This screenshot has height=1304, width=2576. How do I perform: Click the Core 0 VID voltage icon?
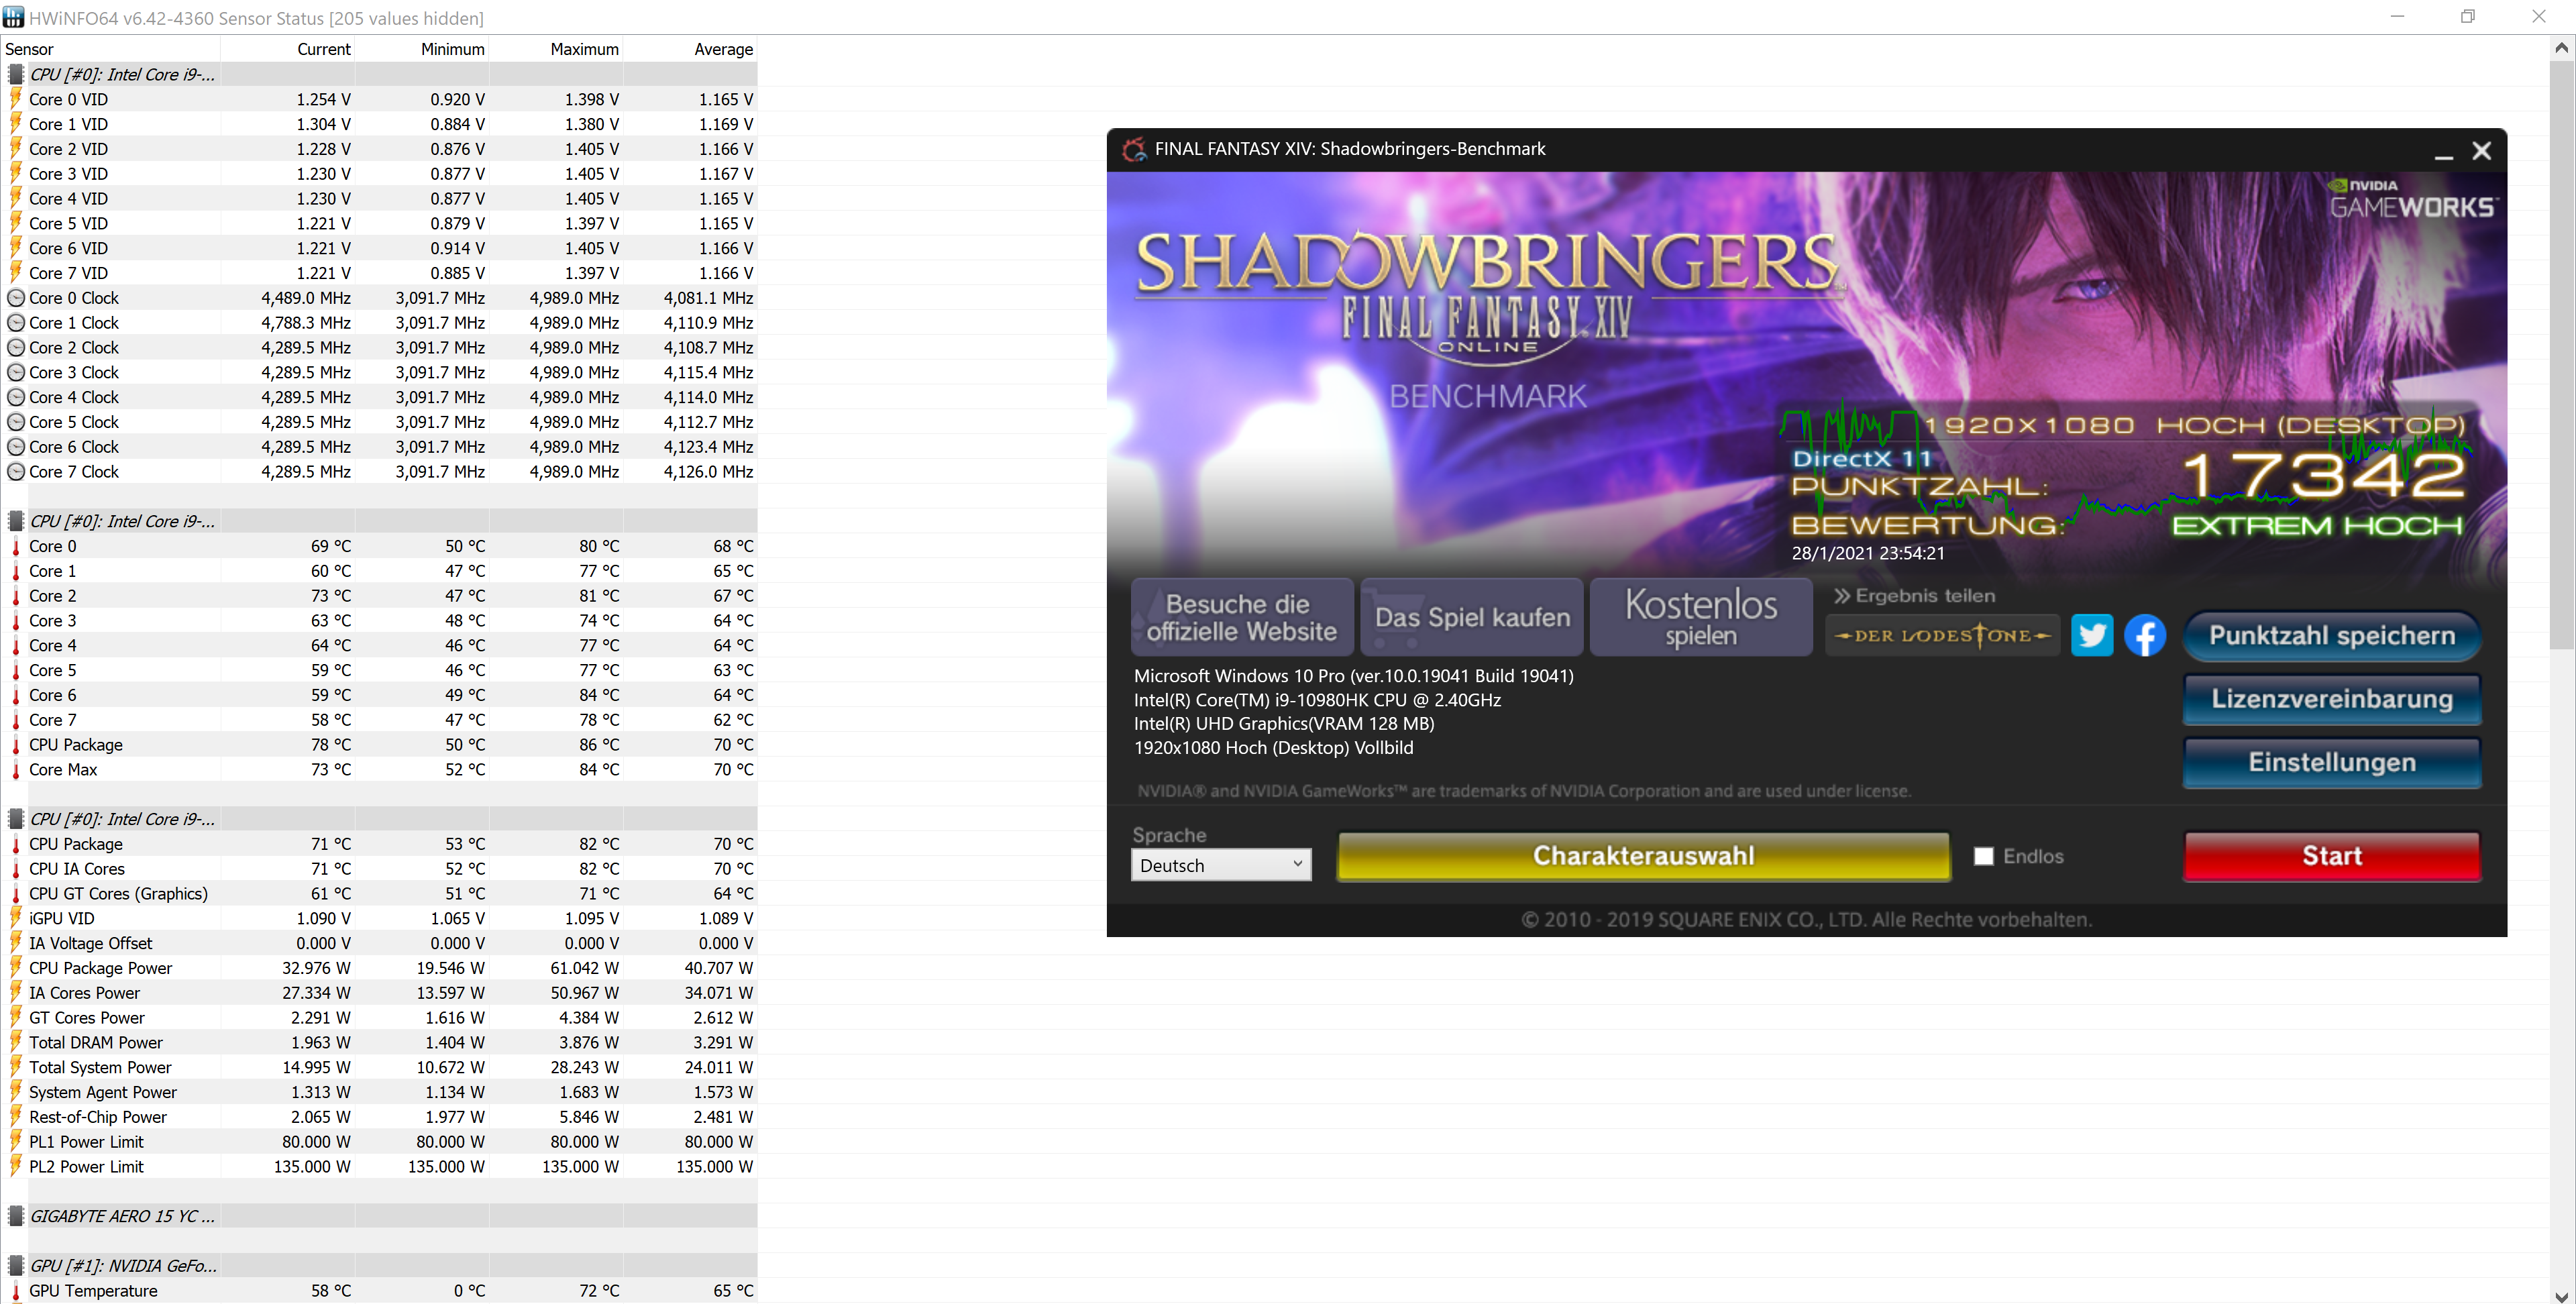point(16,99)
